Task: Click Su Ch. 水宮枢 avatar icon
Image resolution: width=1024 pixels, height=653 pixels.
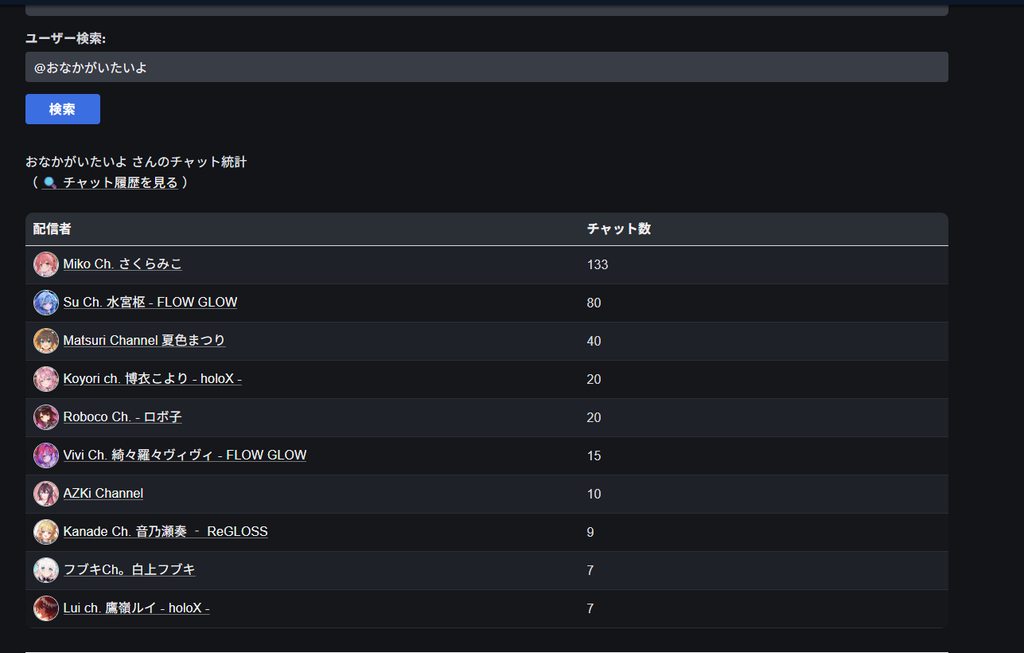Action: 46,302
